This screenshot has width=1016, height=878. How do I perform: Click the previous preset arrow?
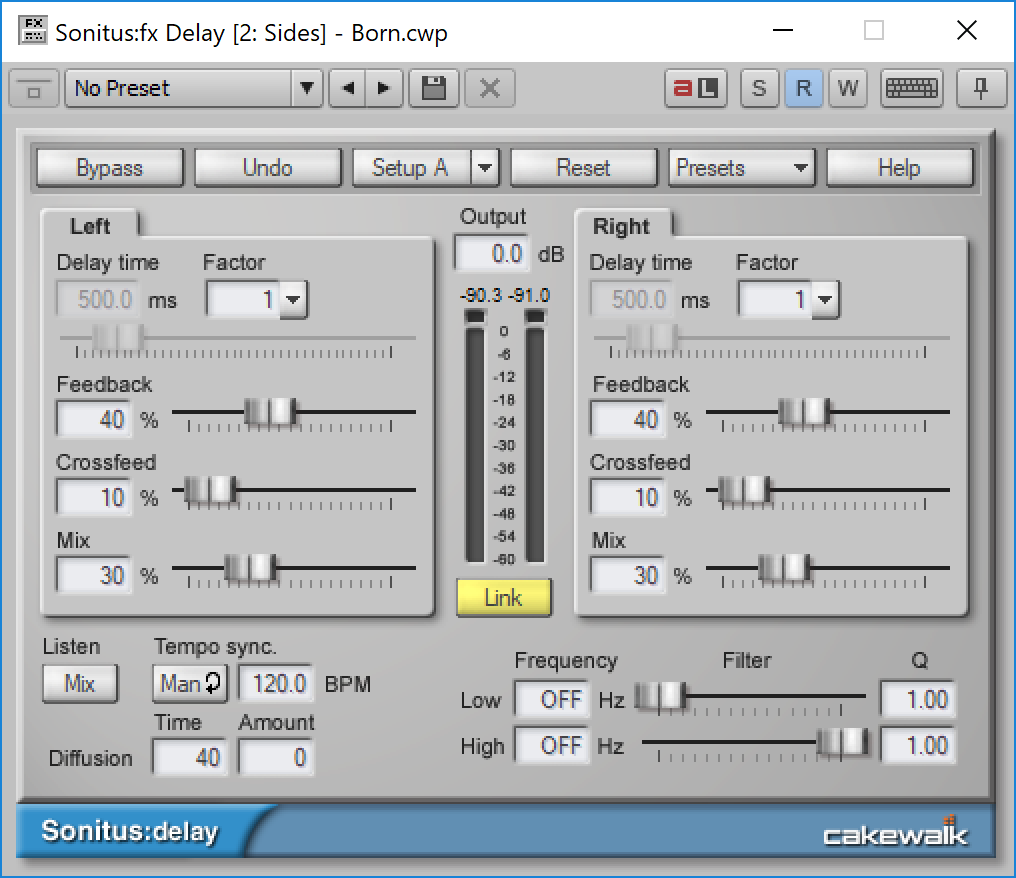pyautogui.click(x=347, y=88)
